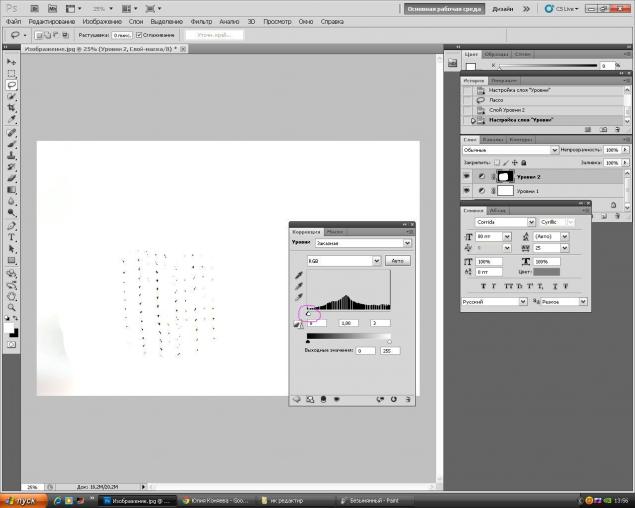Select the Crop tool
This screenshot has width=635, height=508.
(x=11, y=108)
